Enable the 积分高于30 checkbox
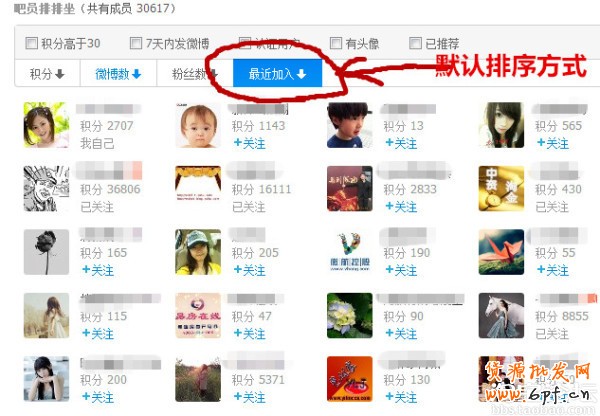The height and width of the screenshot is (416, 600). click(x=31, y=43)
